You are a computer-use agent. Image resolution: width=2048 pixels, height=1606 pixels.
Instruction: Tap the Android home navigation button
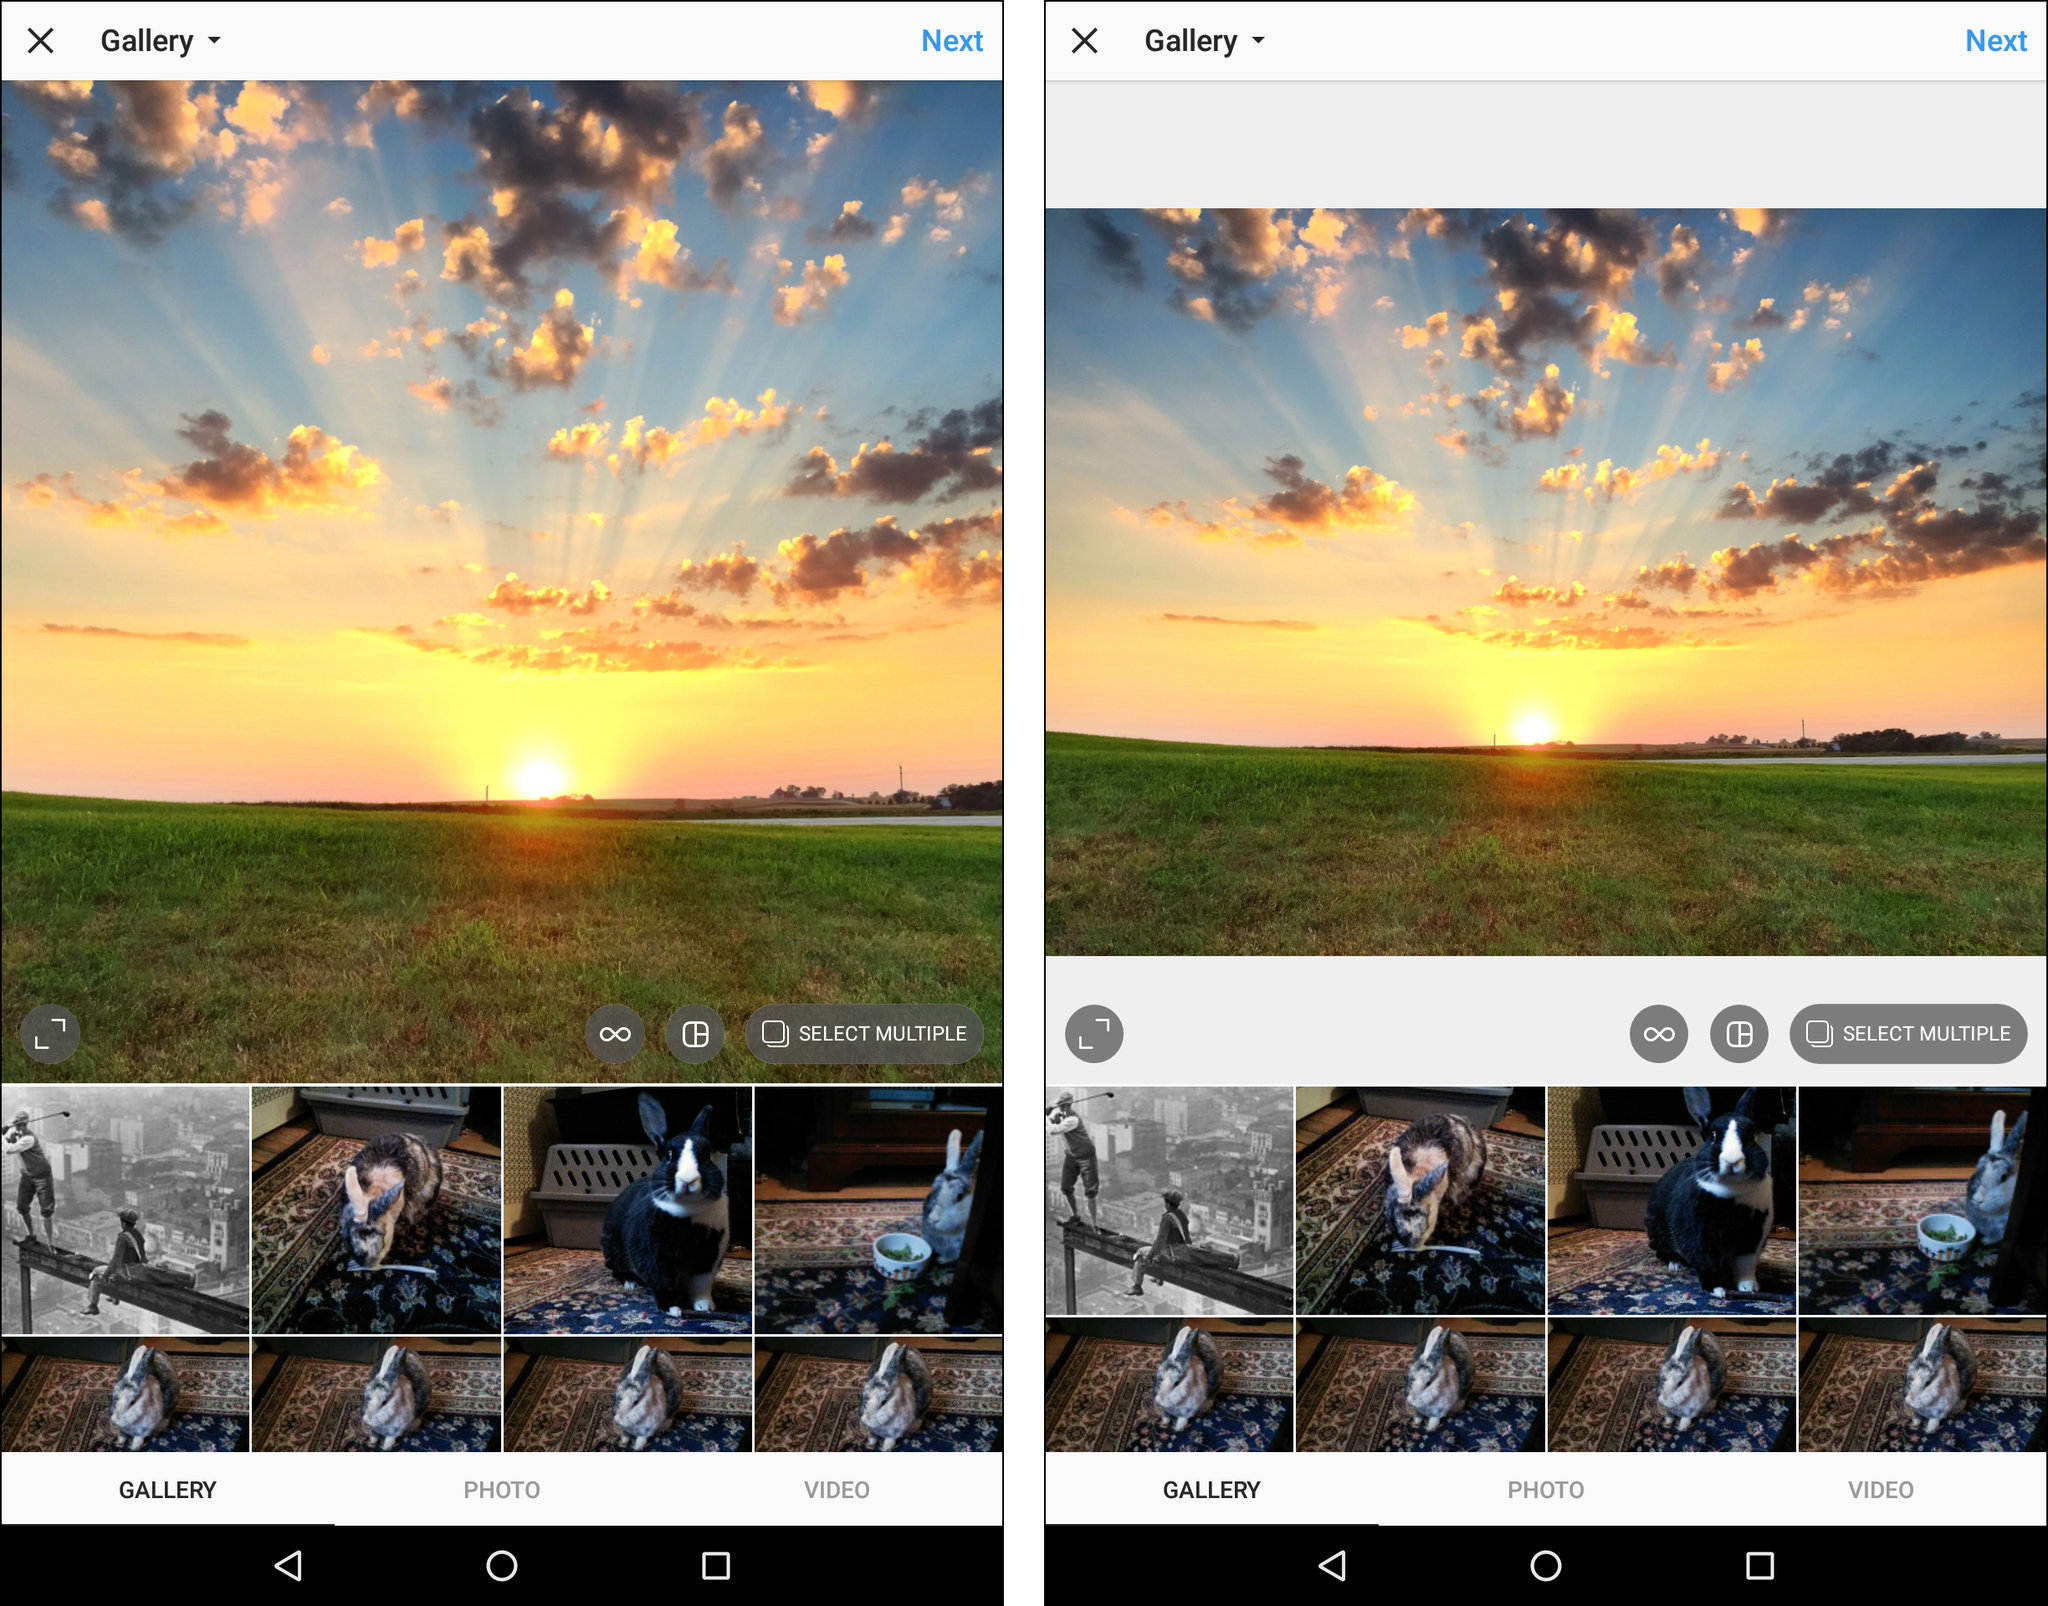500,1566
